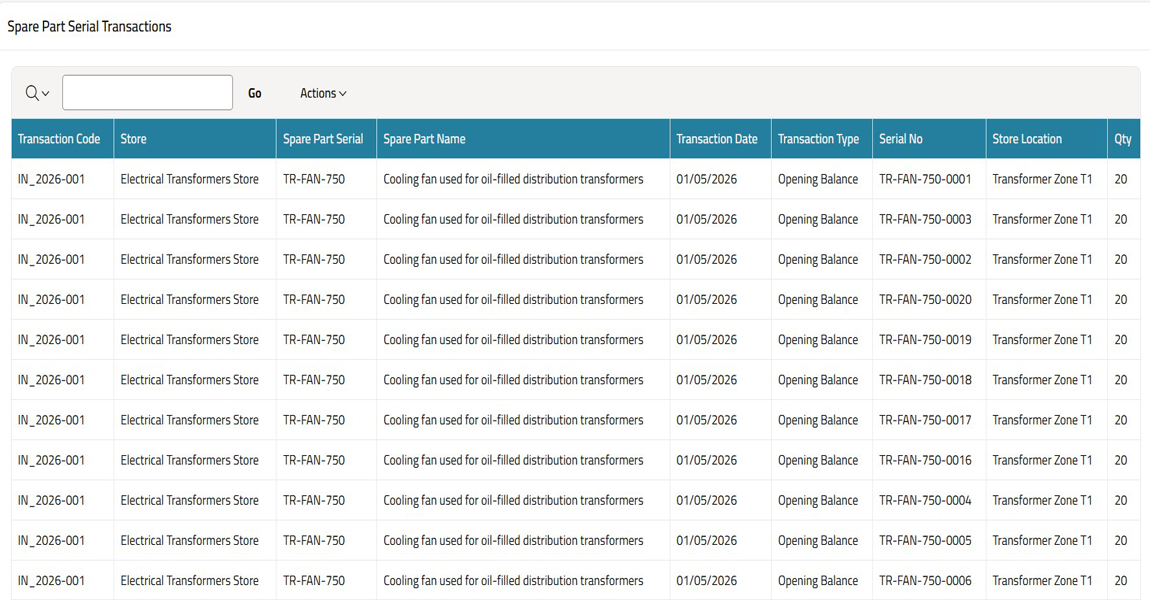Image resolution: width=1150 pixels, height=615 pixels.
Task: Select first row's IN_2026-001 transaction code
Action: [x=51, y=179]
